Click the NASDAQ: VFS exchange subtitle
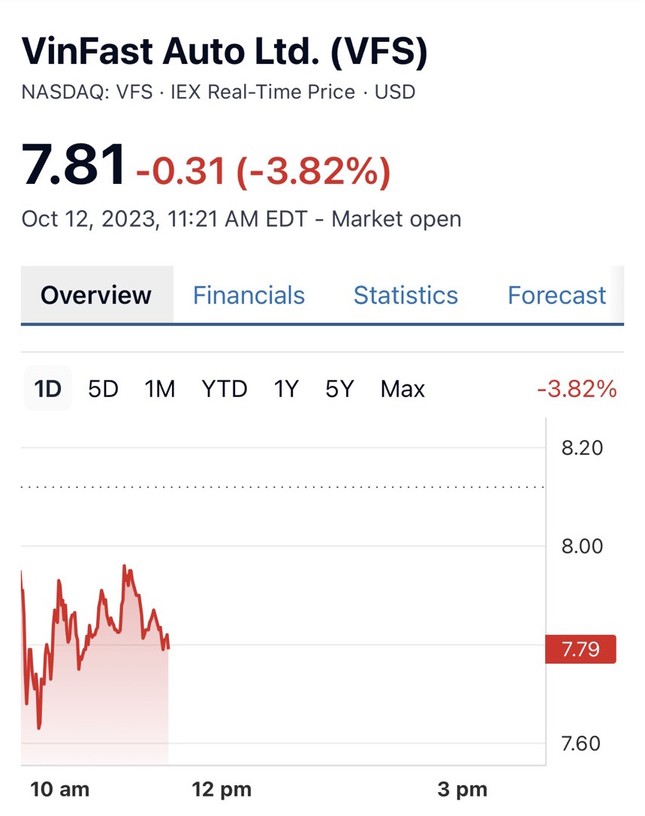645x816 pixels. (86, 92)
